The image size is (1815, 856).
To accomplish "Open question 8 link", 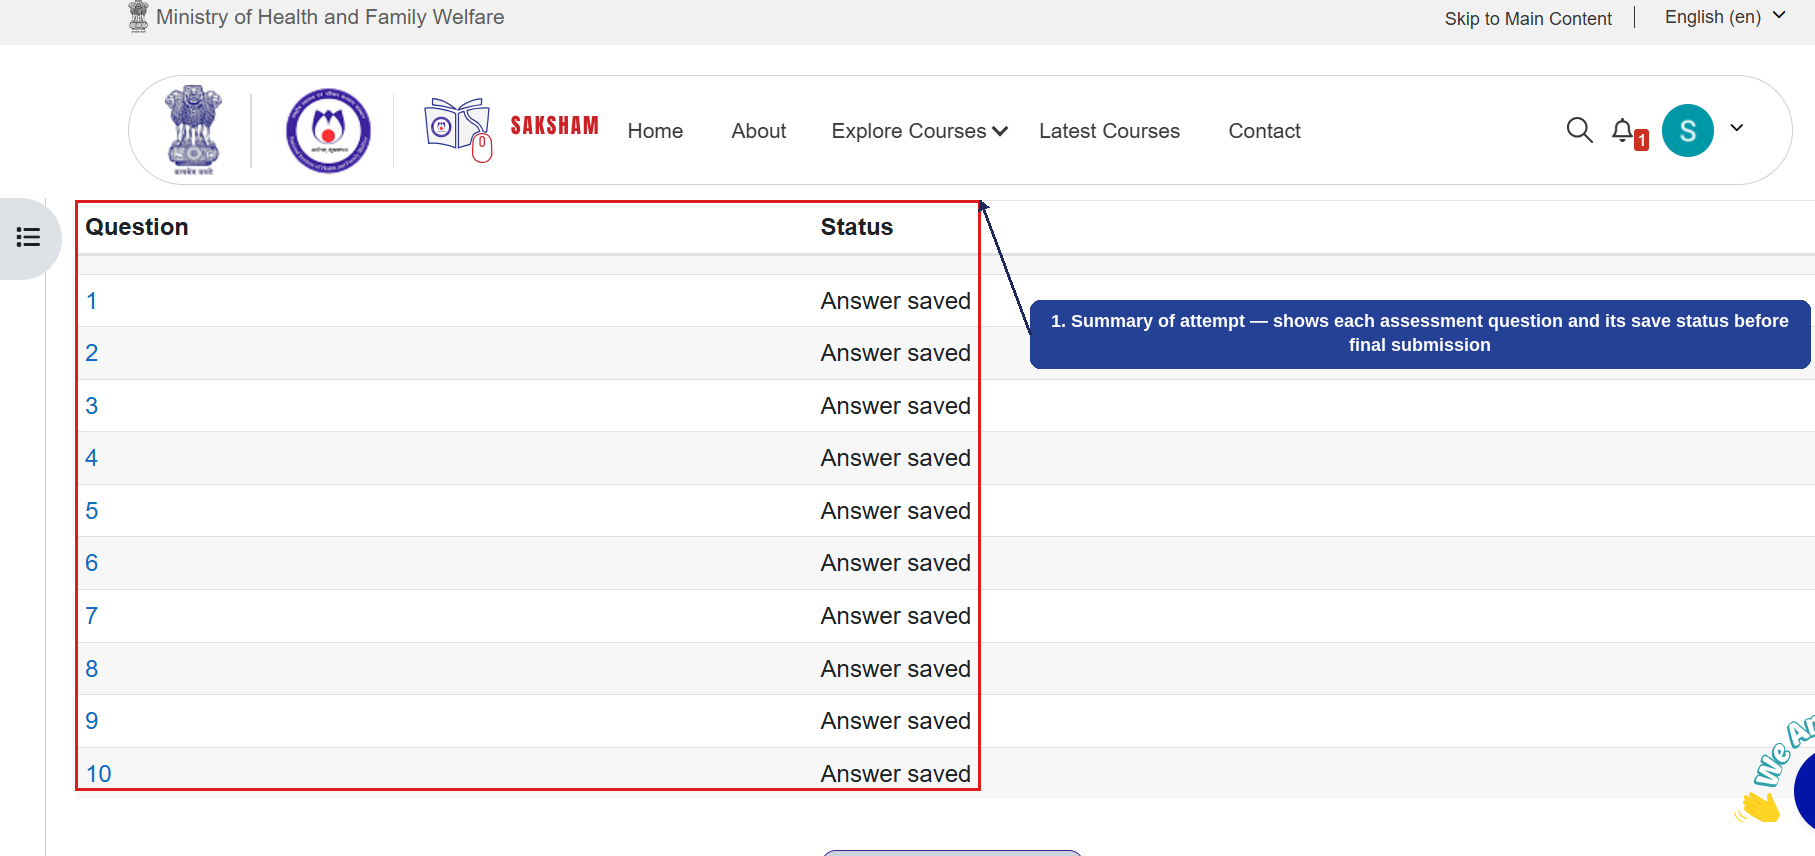I will 91,669.
